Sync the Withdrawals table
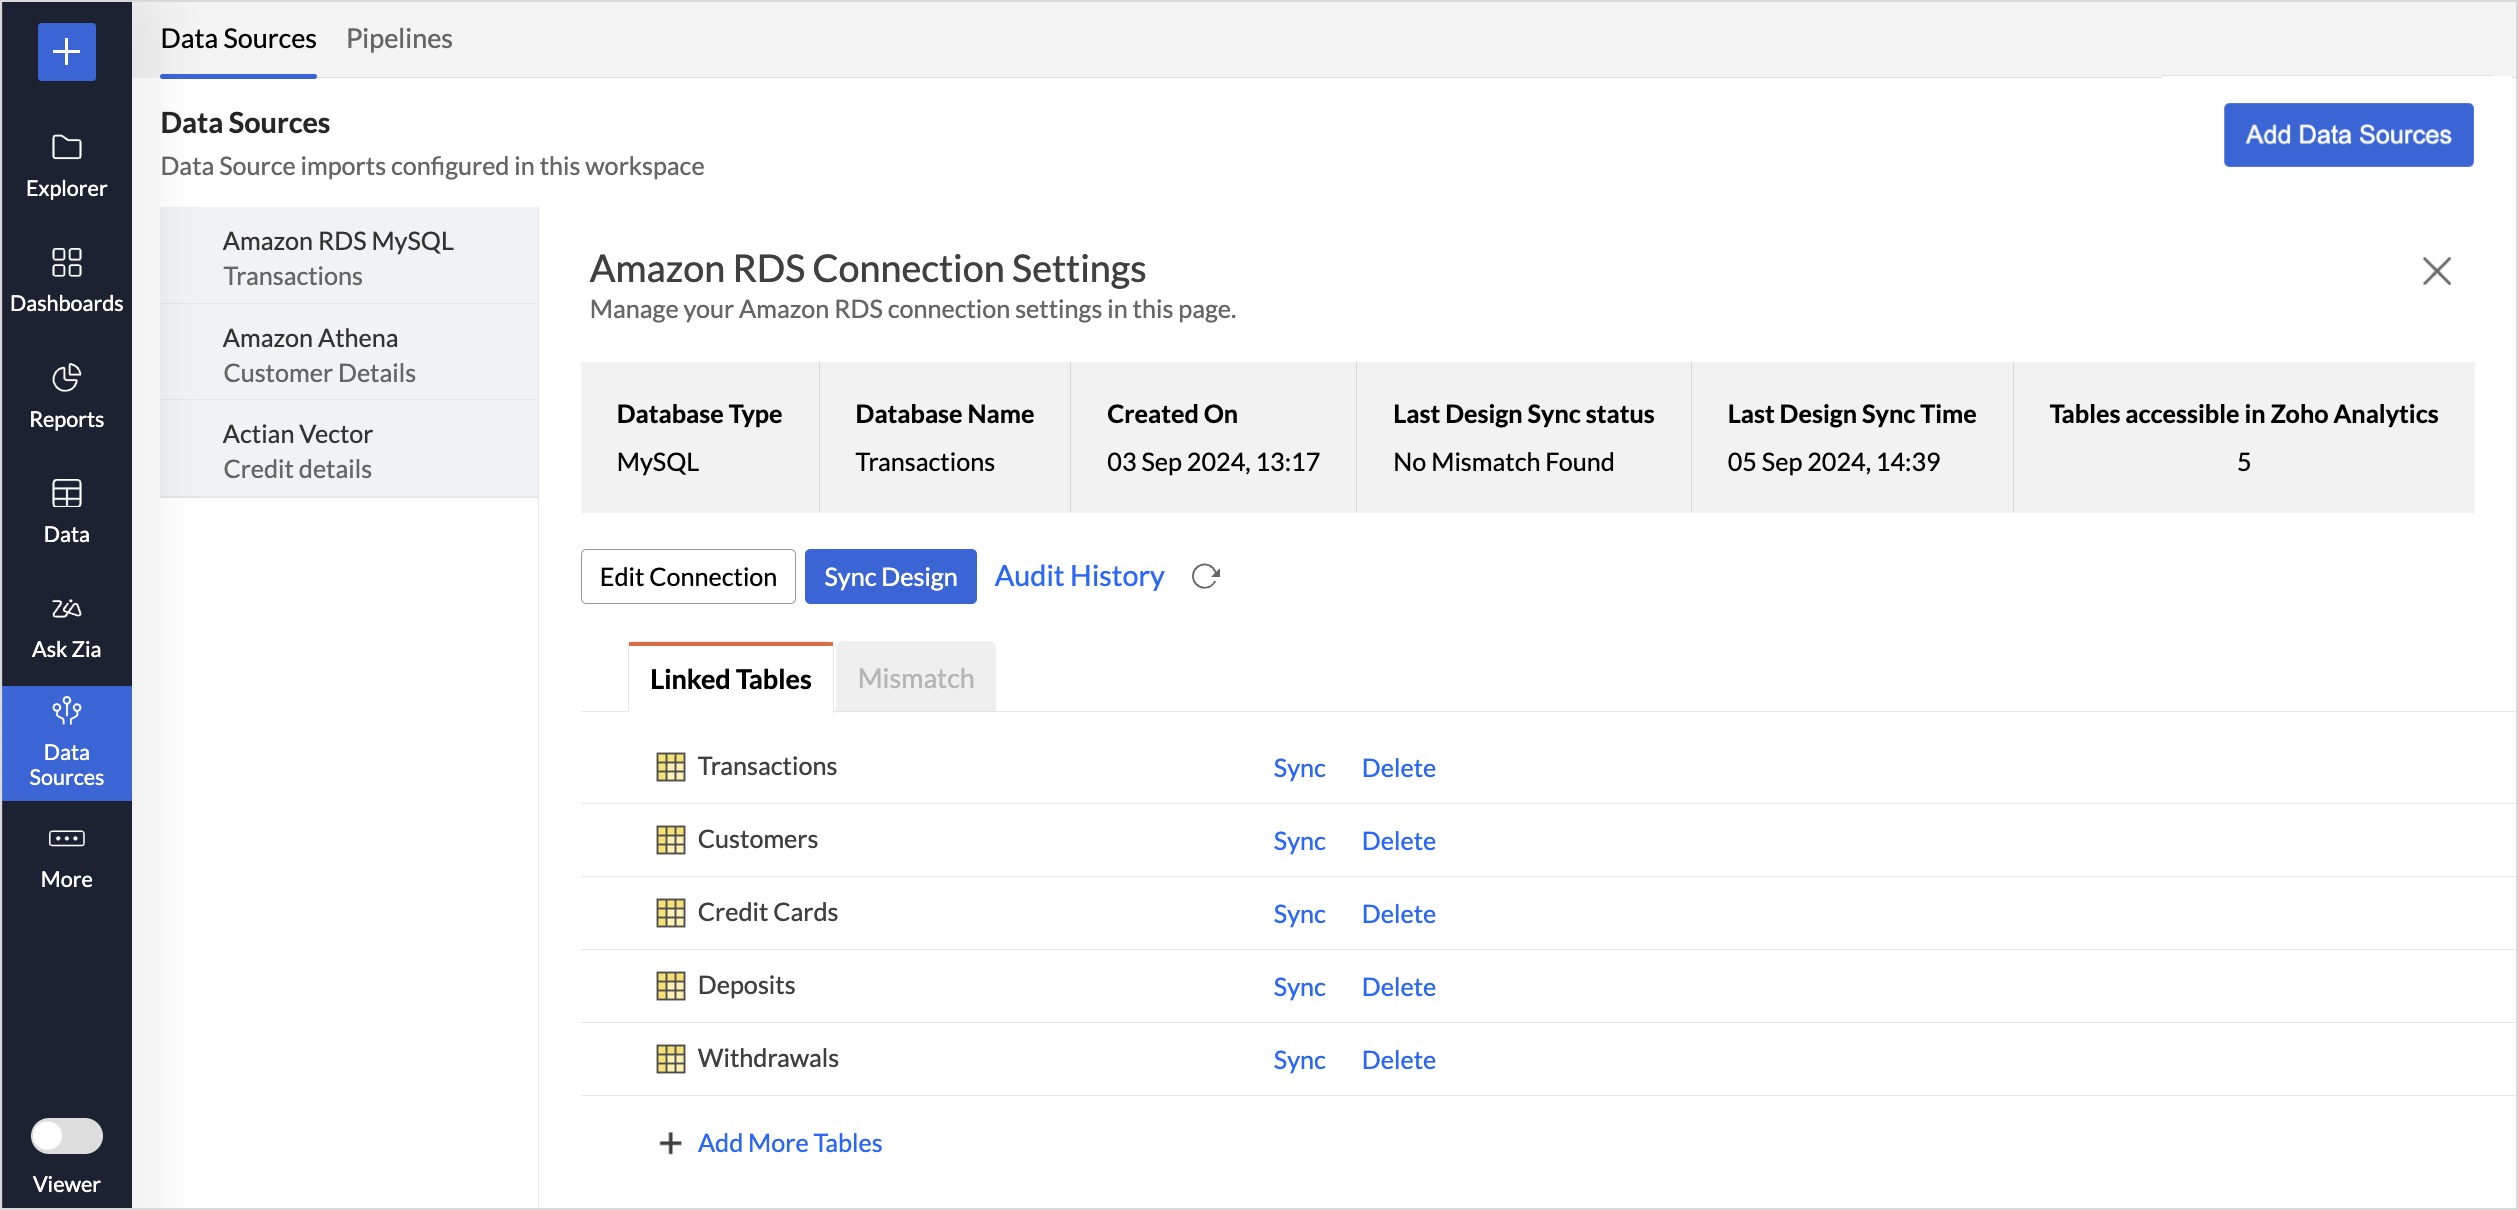This screenshot has height=1210, width=2518. click(1299, 1059)
